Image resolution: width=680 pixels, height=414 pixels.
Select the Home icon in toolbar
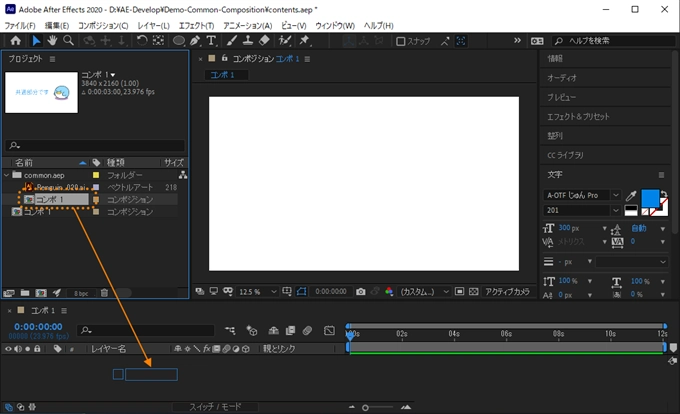click(x=16, y=41)
